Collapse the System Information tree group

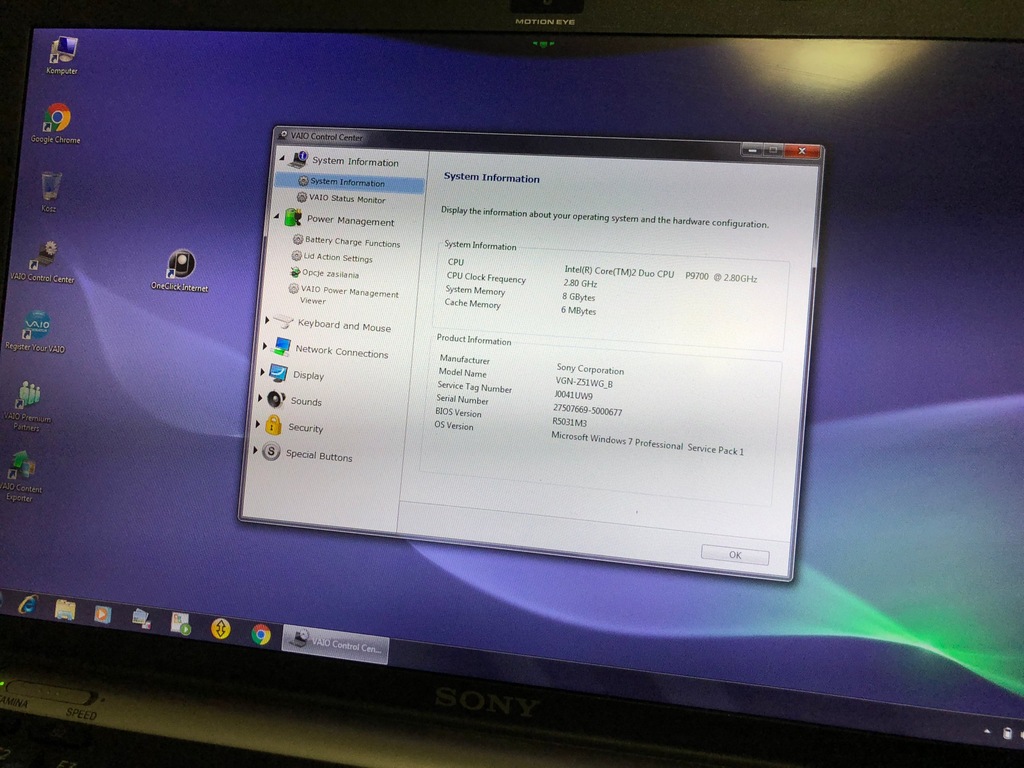coord(282,158)
